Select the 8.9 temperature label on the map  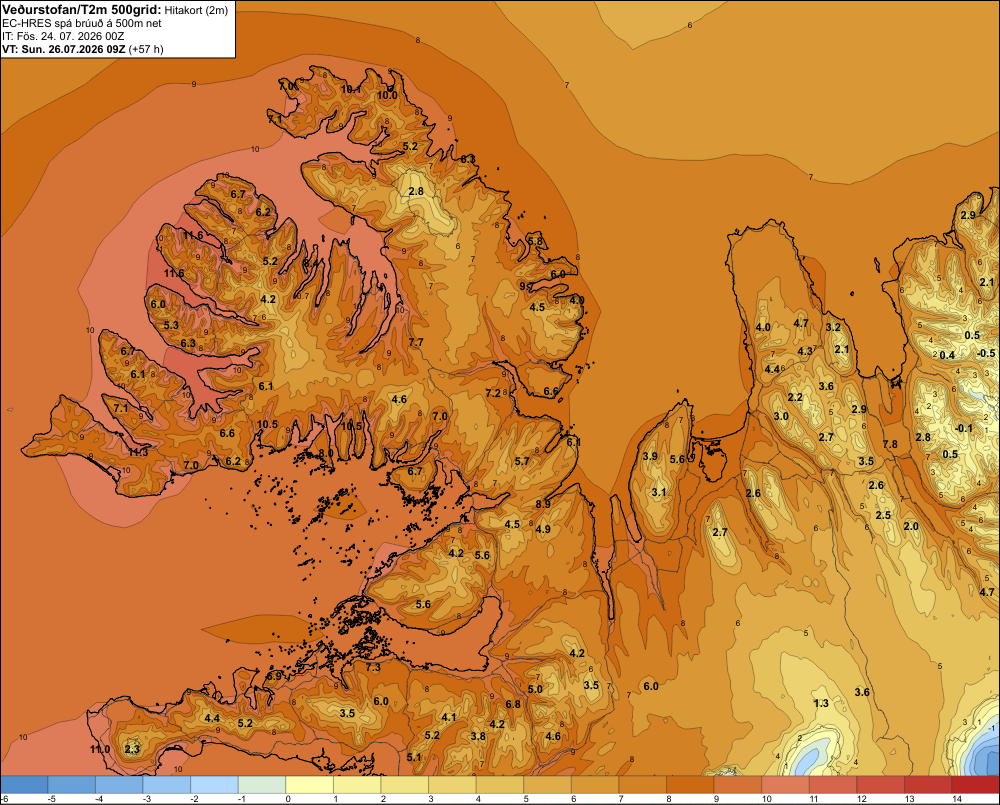click(x=543, y=504)
